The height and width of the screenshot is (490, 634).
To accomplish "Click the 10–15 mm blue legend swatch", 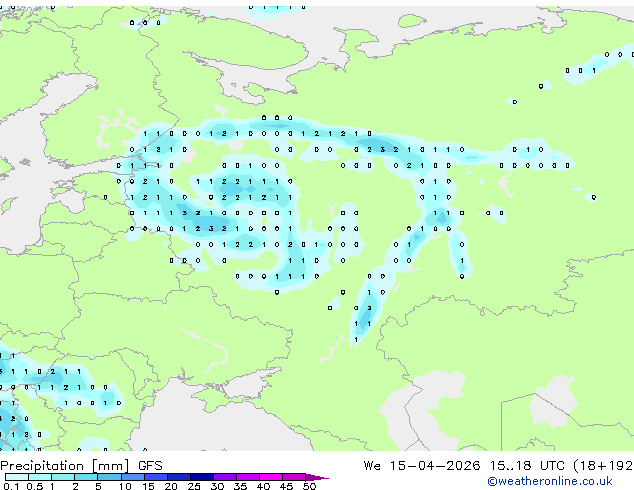I will (x=132, y=477).
